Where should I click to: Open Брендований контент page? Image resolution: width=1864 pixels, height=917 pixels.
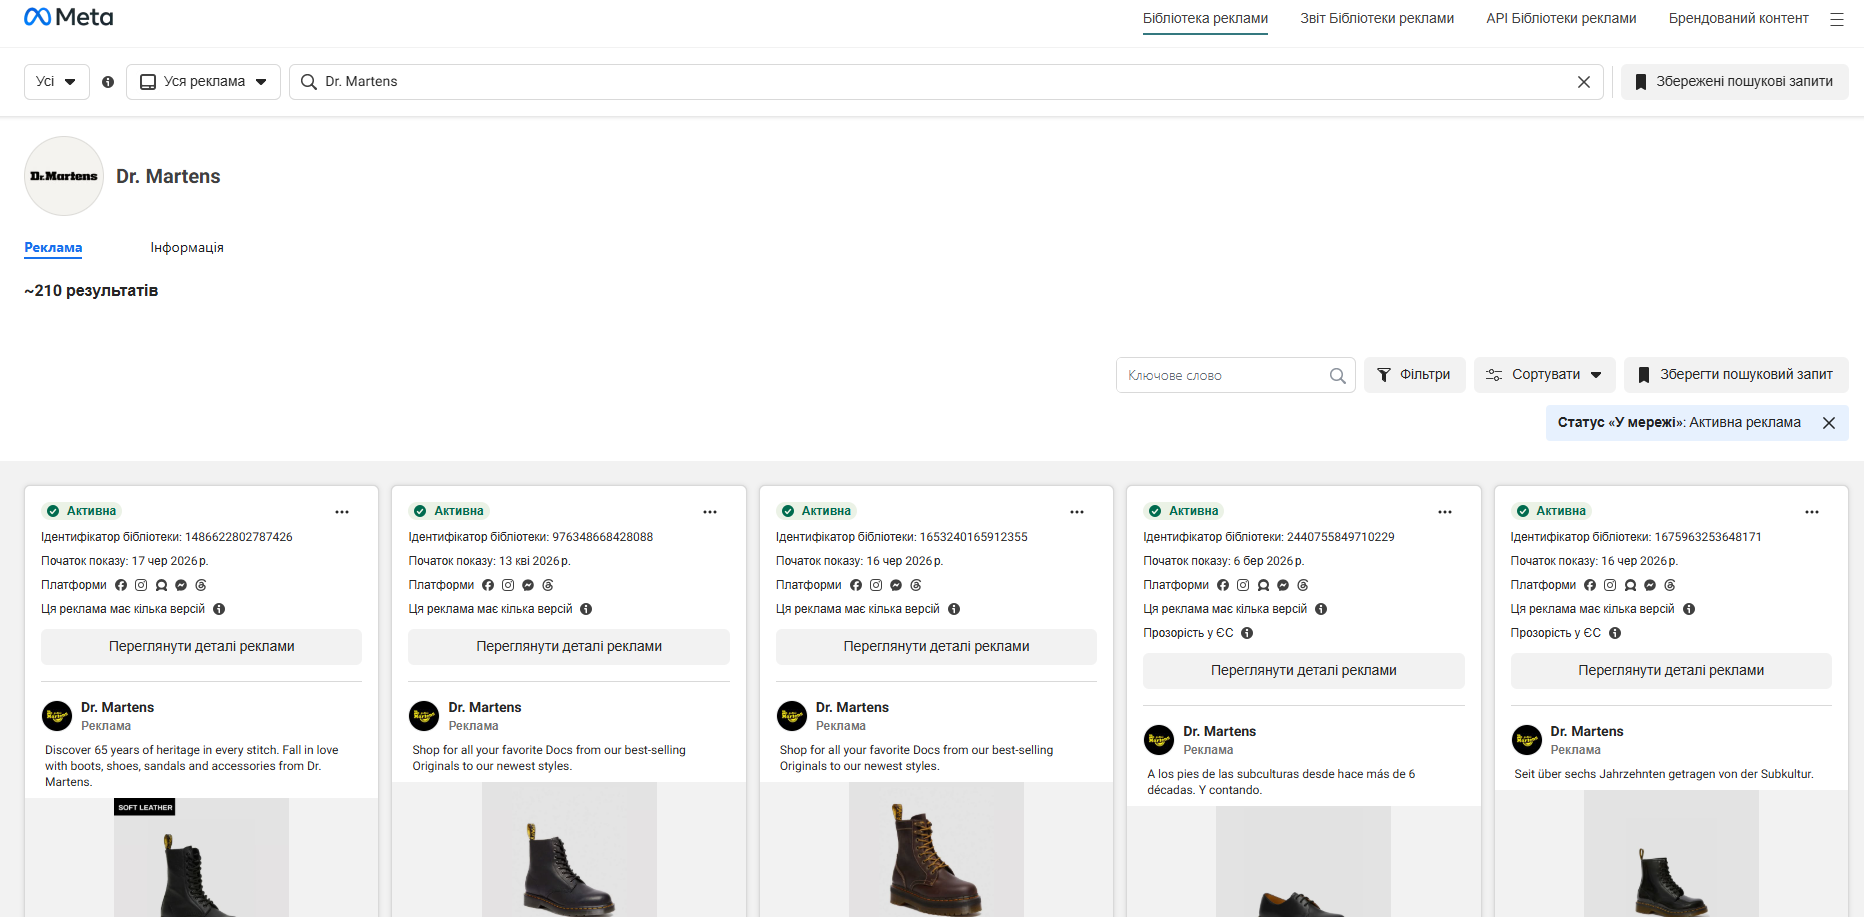point(1738,18)
